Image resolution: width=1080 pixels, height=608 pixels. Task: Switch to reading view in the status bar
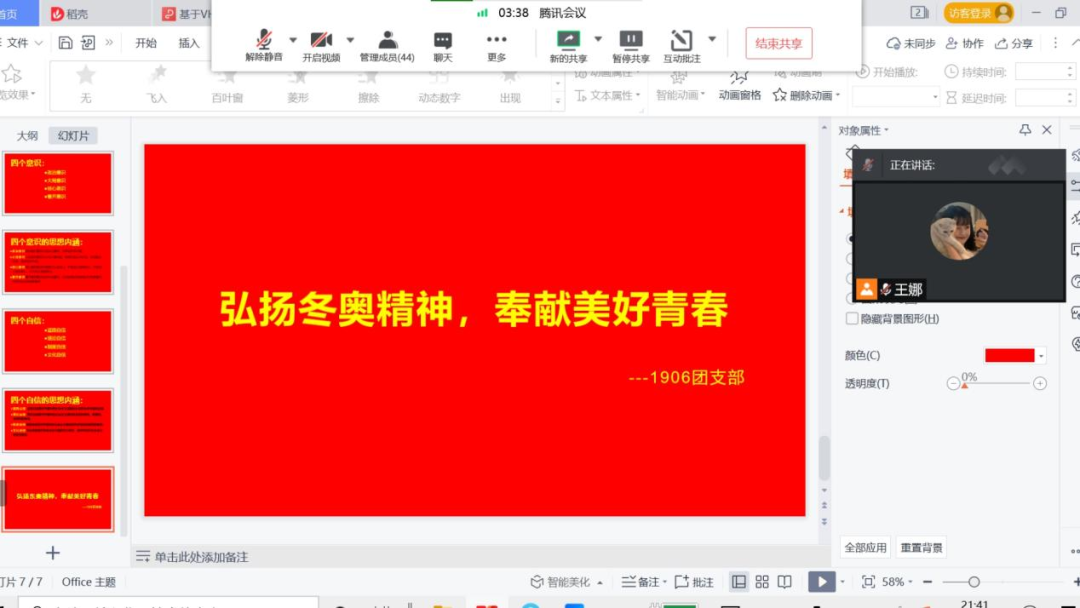point(785,582)
